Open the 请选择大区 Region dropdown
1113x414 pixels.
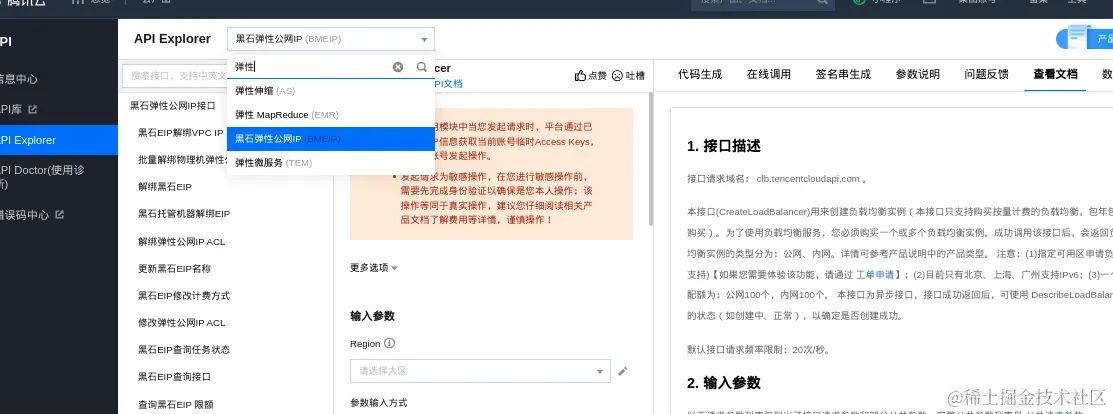coord(480,371)
